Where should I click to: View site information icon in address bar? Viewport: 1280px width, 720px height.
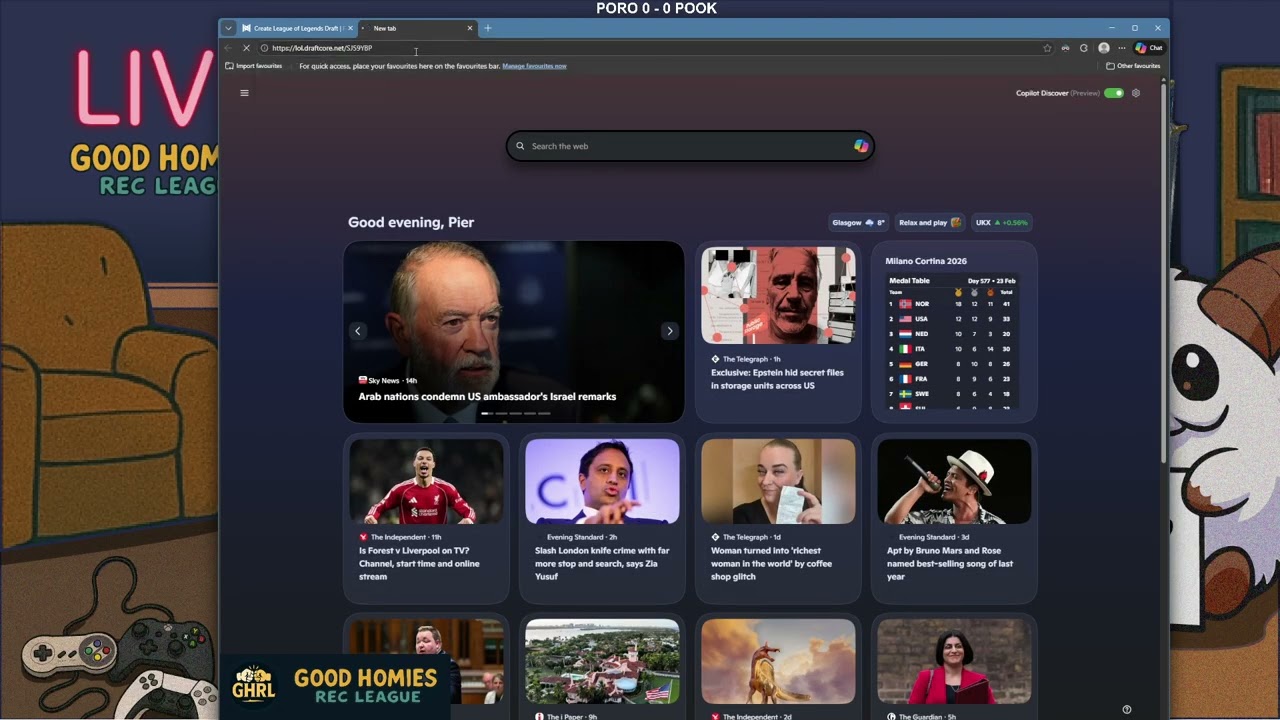click(264, 48)
